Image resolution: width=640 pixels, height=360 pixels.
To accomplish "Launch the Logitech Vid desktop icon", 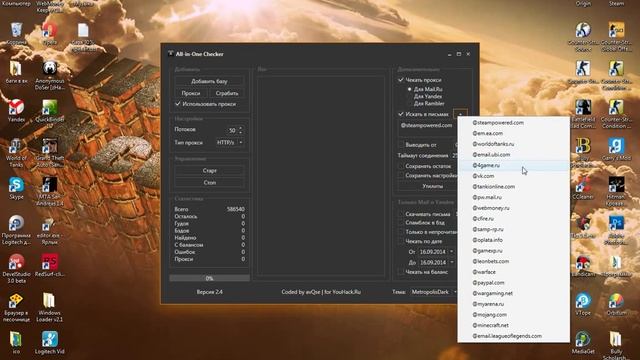I will tap(50, 342).
